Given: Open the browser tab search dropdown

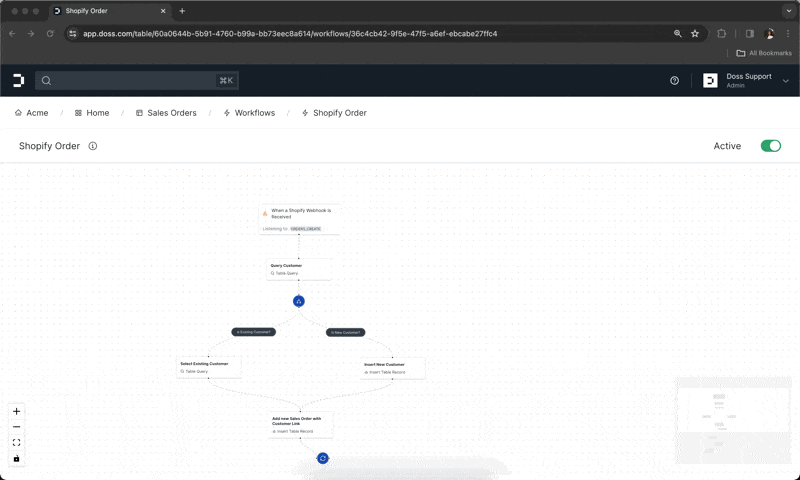Looking at the screenshot, I should [x=789, y=11].
